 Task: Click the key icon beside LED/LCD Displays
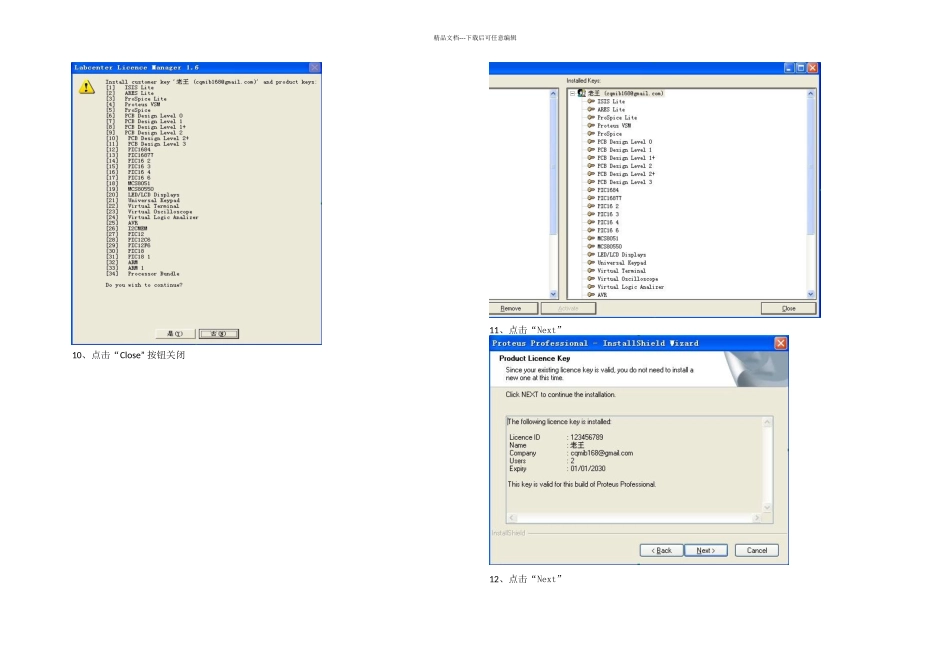tap(591, 254)
